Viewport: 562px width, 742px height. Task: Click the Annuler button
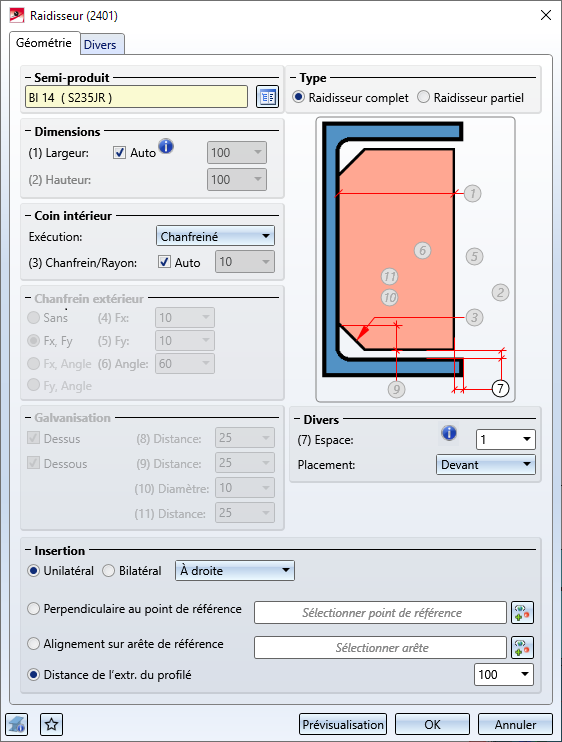[x=515, y=724]
